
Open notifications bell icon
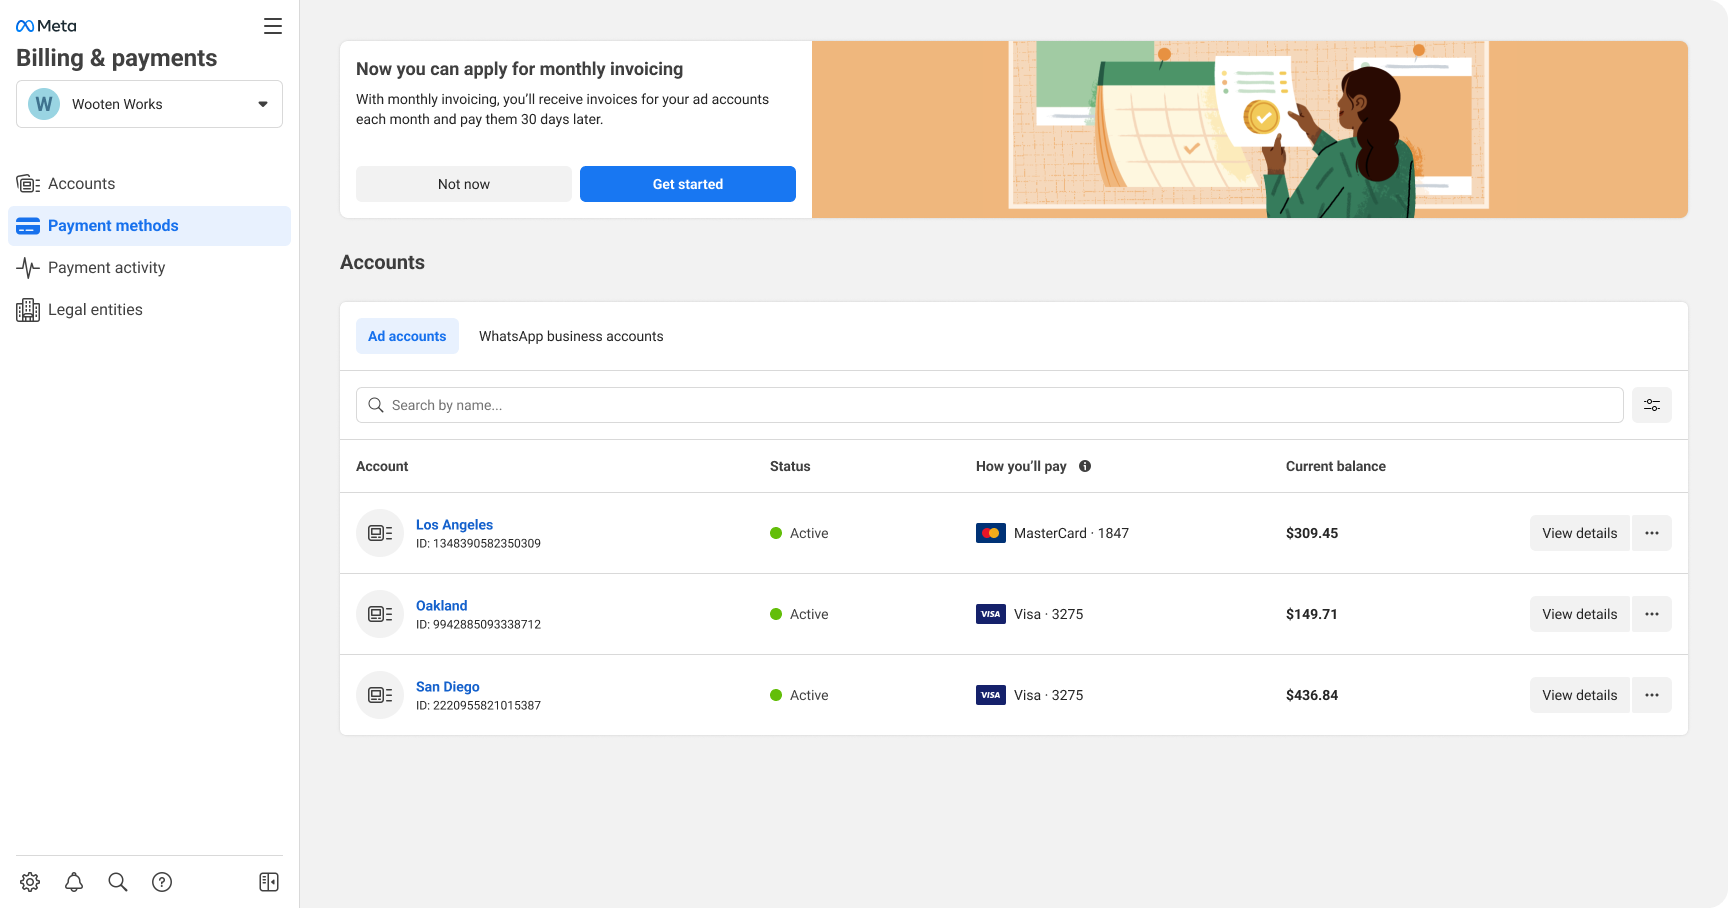[74, 882]
